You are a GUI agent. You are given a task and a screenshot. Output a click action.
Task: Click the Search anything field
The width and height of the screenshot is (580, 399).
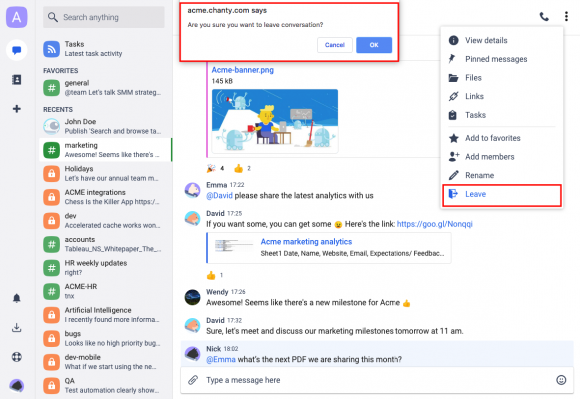[x=104, y=17]
